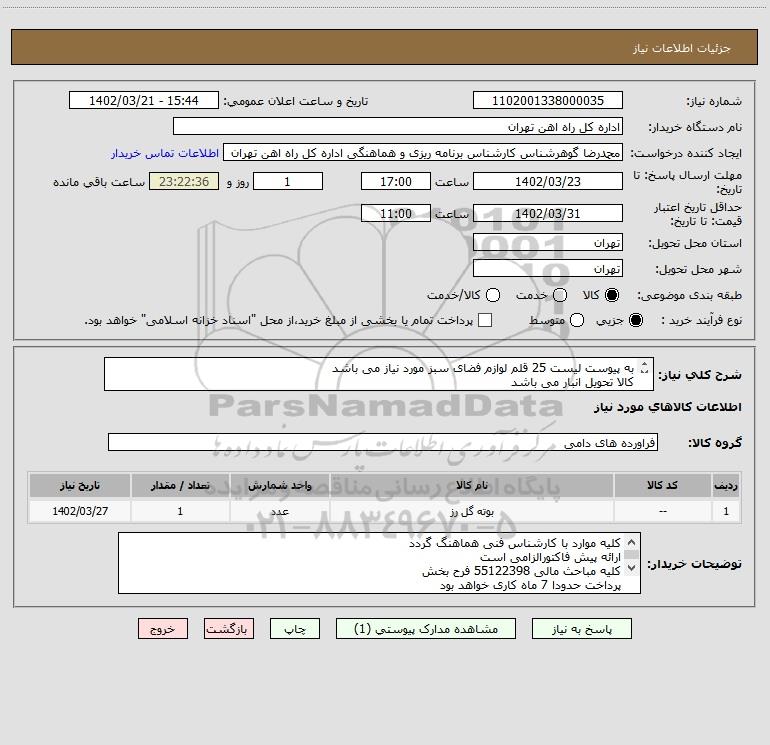The width and height of the screenshot is (770, 745).
Task: Click the 'بازگشت' back button
Action: [x=229, y=629]
